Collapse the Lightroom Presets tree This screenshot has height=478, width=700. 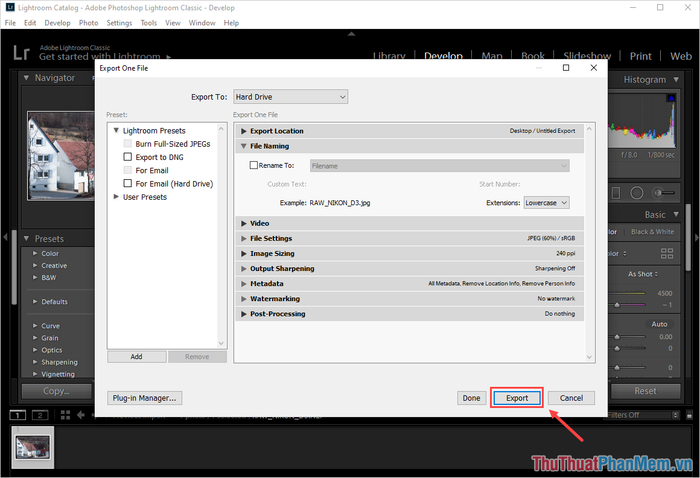tap(116, 130)
